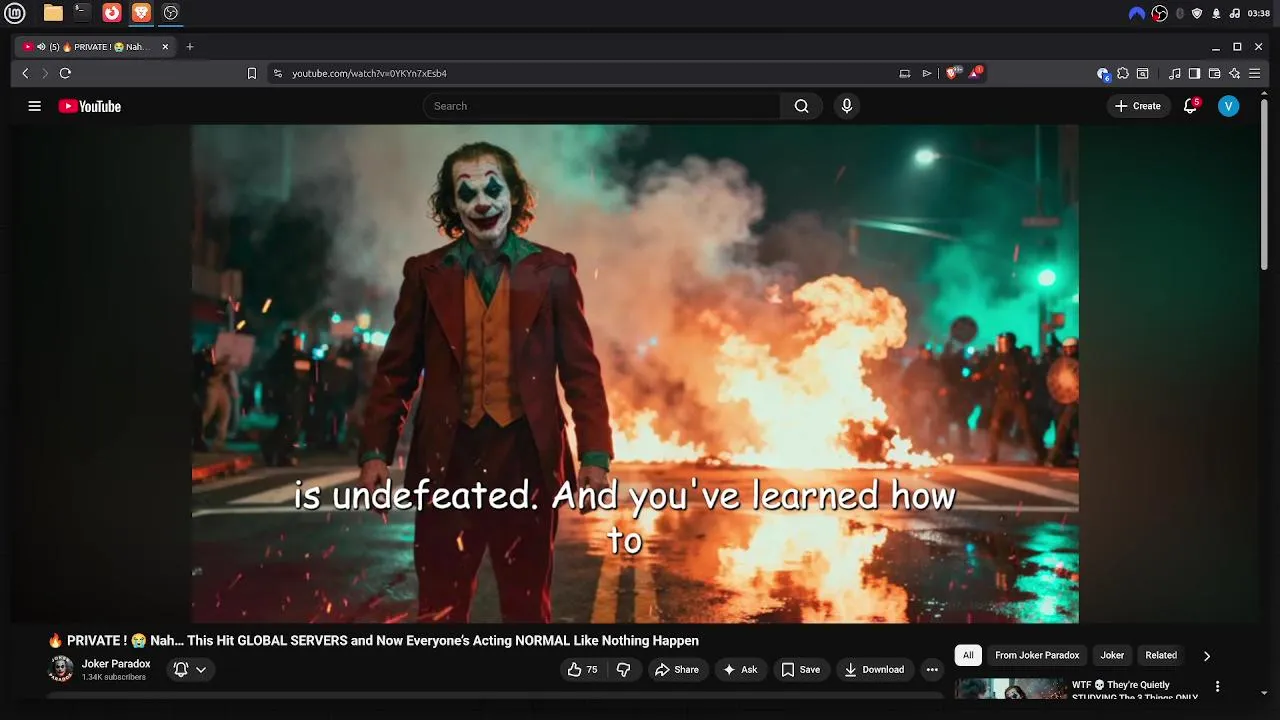
Task: Open the account avatar menu
Action: coord(1229,106)
